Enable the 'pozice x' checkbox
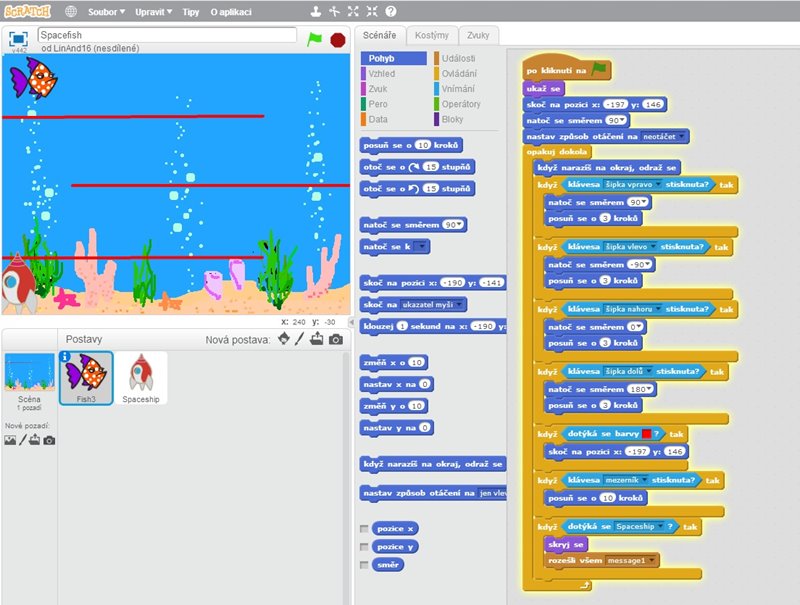Viewport: 800px width, 605px height. (365, 528)
